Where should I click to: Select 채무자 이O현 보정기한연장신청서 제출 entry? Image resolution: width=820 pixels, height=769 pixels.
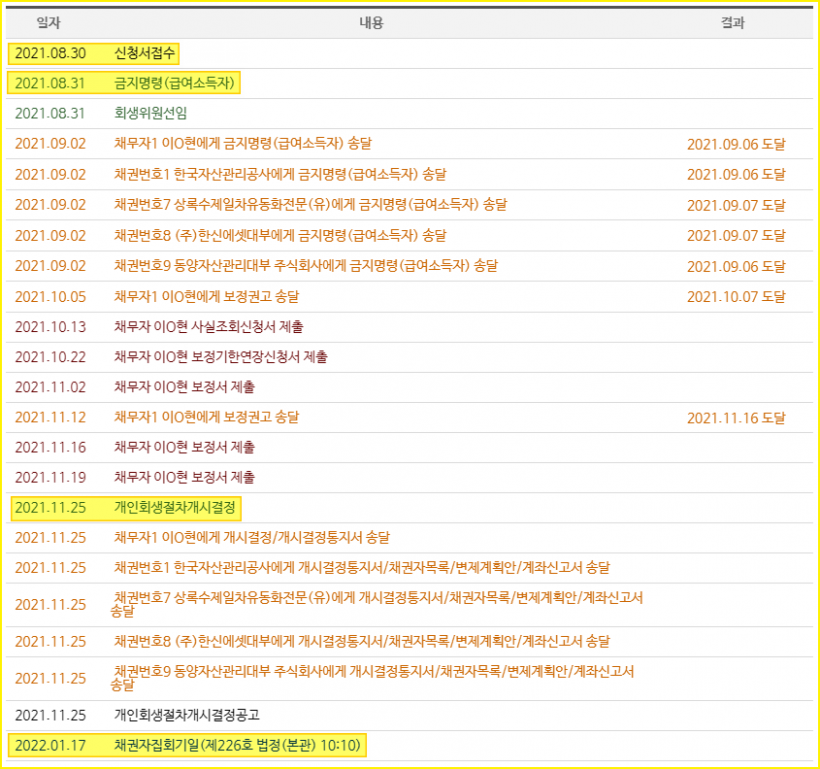(221, 357)
